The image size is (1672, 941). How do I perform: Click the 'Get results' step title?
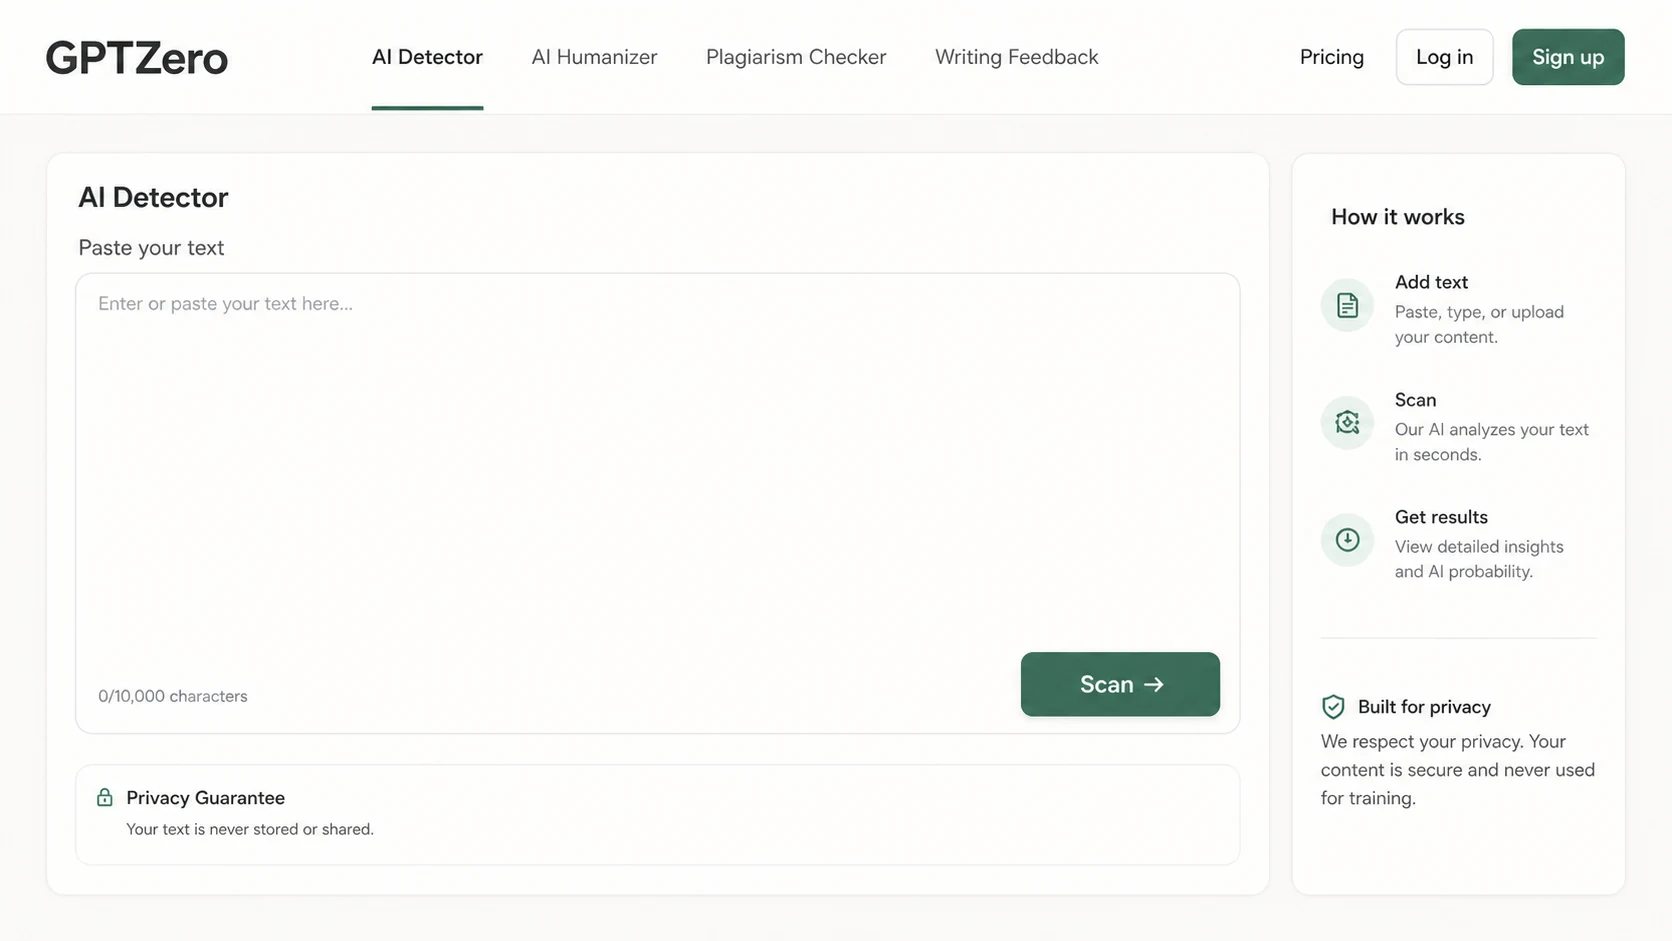click(x=1441, y=517)
